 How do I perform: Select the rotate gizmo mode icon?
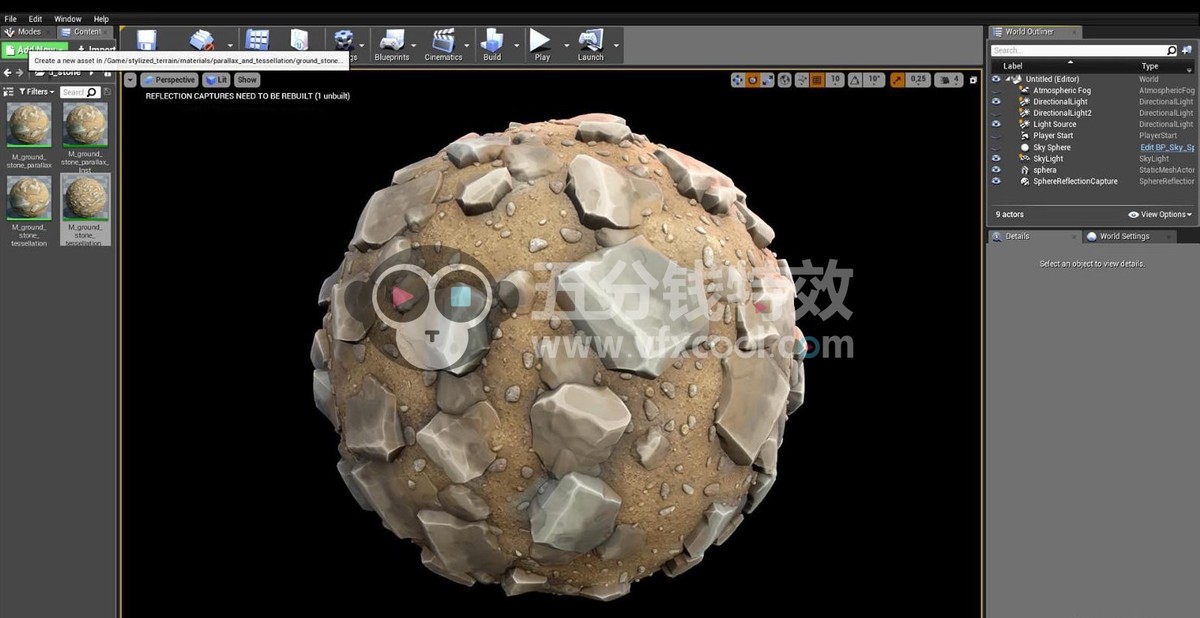(x=753, y=80)
